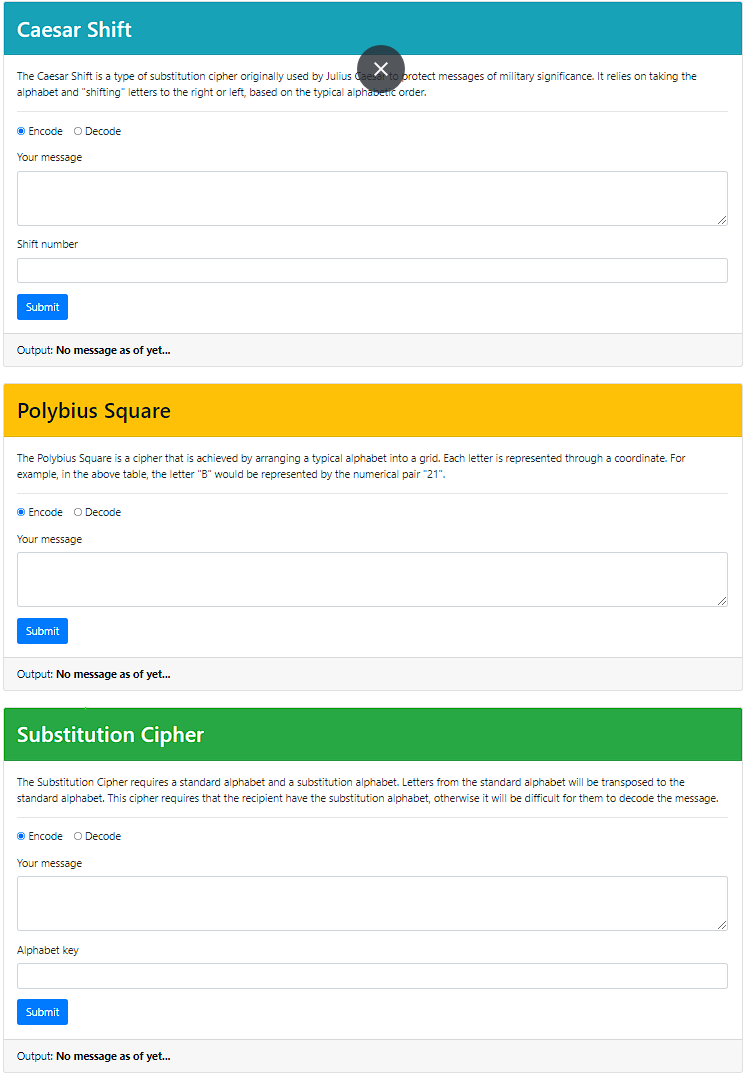Submit the Substitution Cipher form
The height and width of the screenshot is (1080, 751).
[41, 1011]
